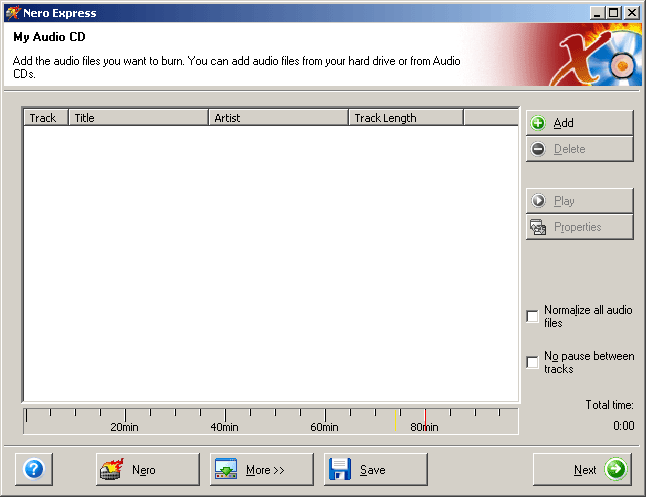Maximize the Nero Express window
The image size is (646, 497).
click(x=613, y=13)
